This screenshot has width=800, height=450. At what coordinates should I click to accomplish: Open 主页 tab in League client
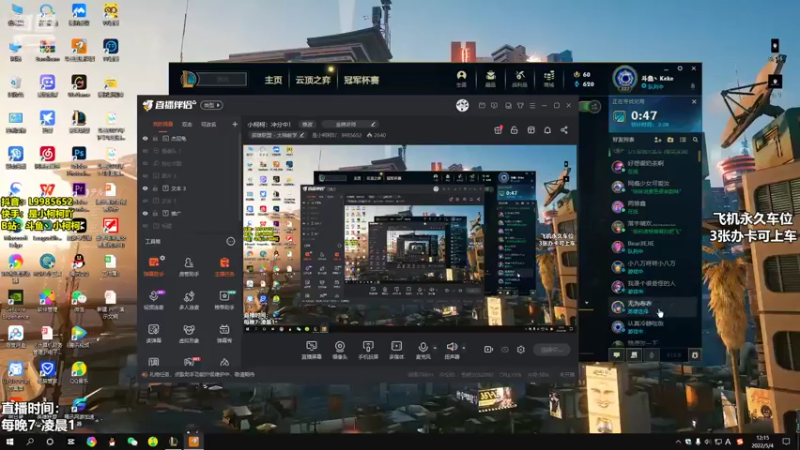click(273, 80)
